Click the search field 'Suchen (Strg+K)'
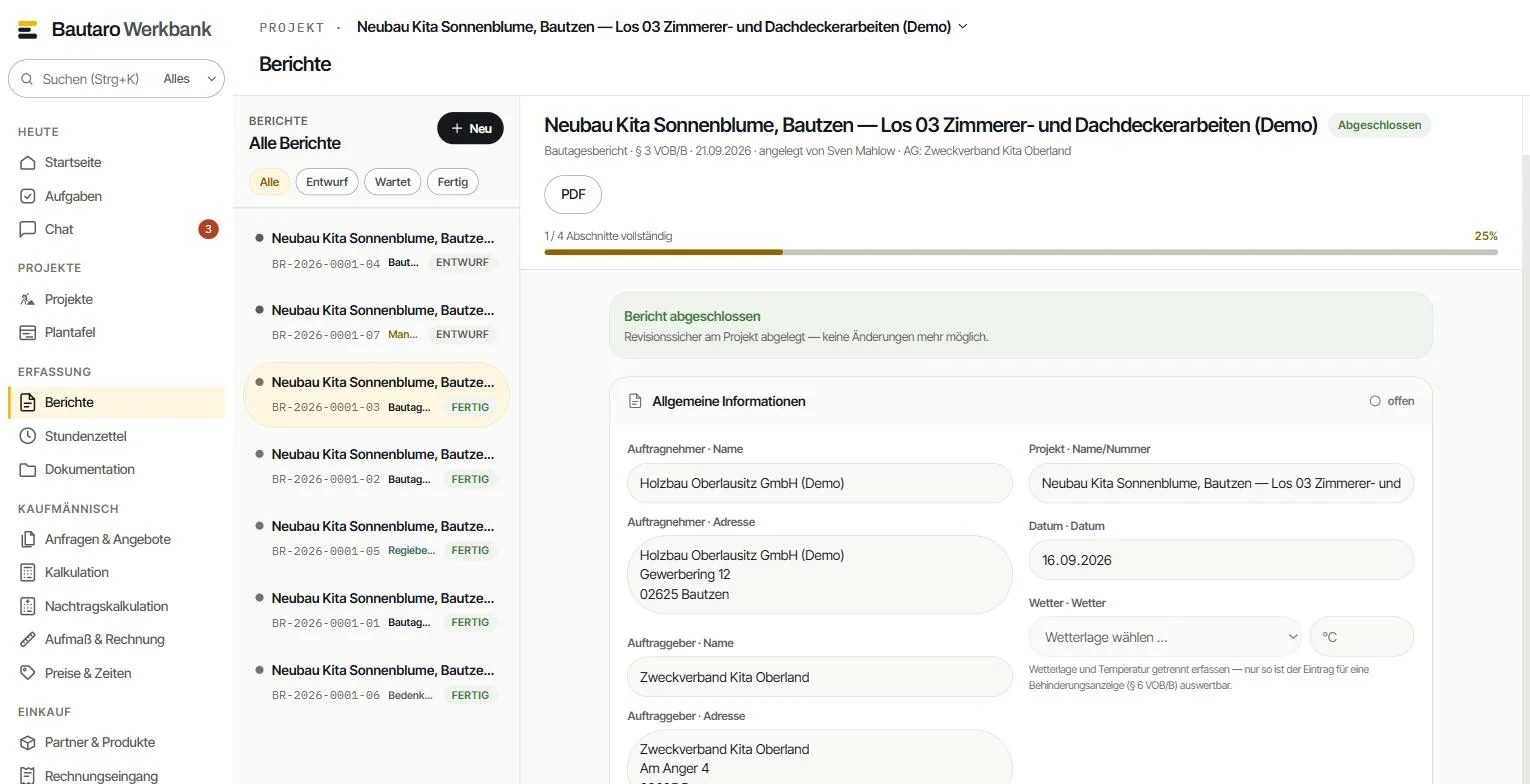1530x784 pixels. [x=90, y=79]
